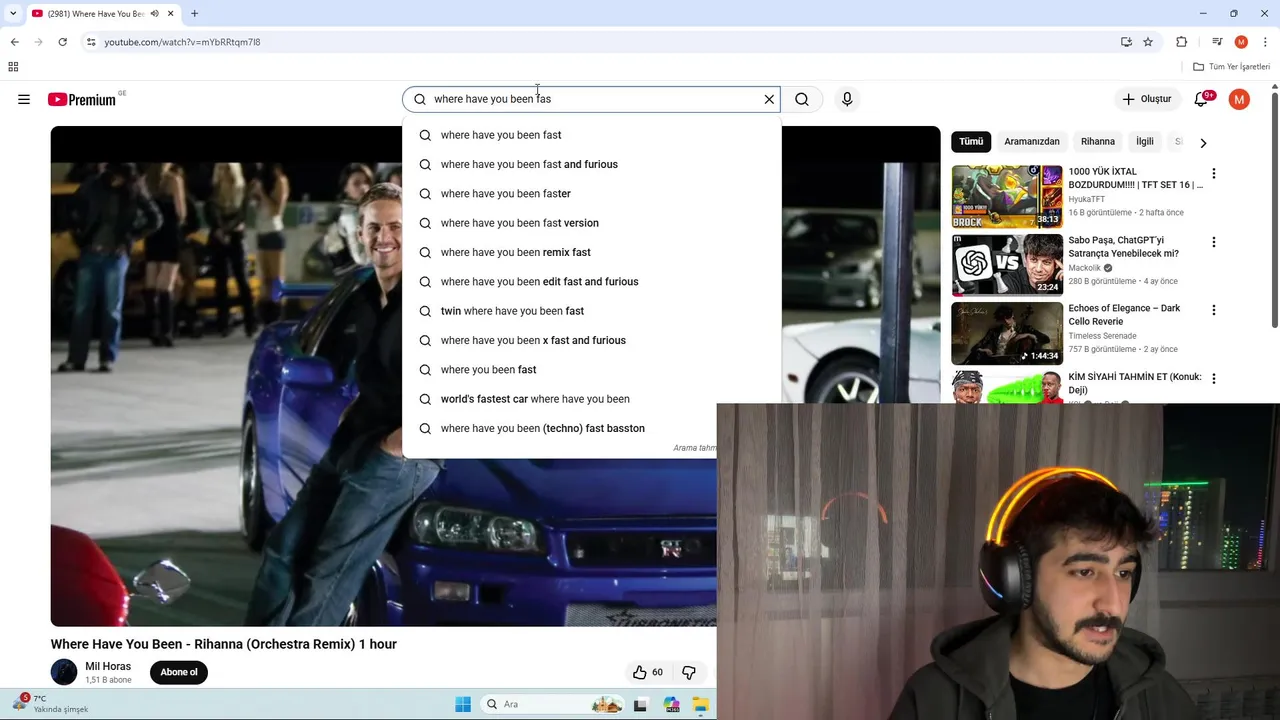Choose suggestion 'where have you been fast and furious'
The image size is (1280, 720).
(591, 164)
